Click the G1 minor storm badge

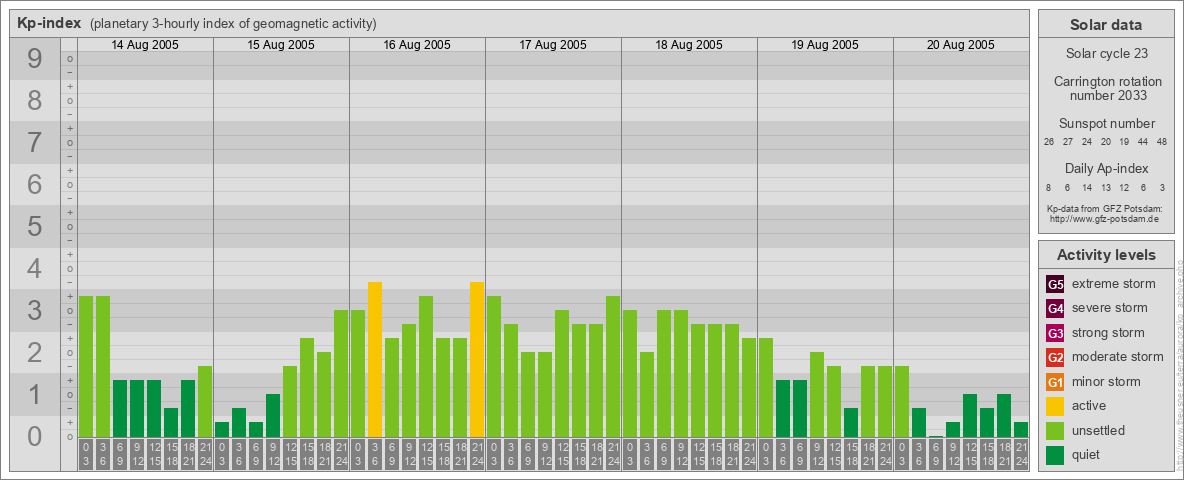pos(1055,381)
